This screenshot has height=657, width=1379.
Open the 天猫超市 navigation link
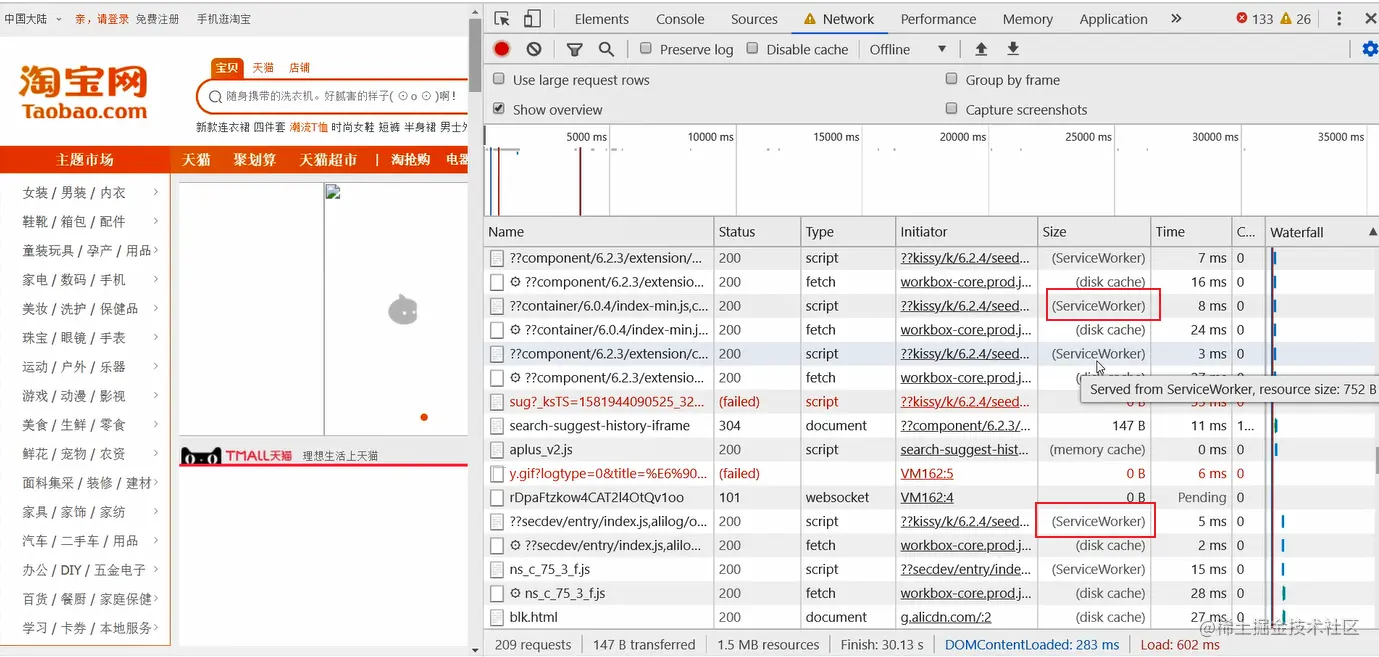(328, 160)
